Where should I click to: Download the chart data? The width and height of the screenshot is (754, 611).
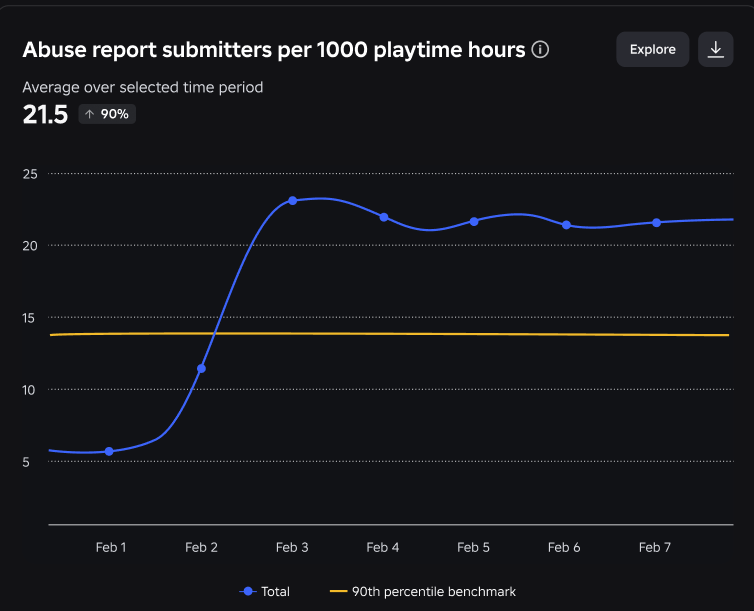[716, 50]
